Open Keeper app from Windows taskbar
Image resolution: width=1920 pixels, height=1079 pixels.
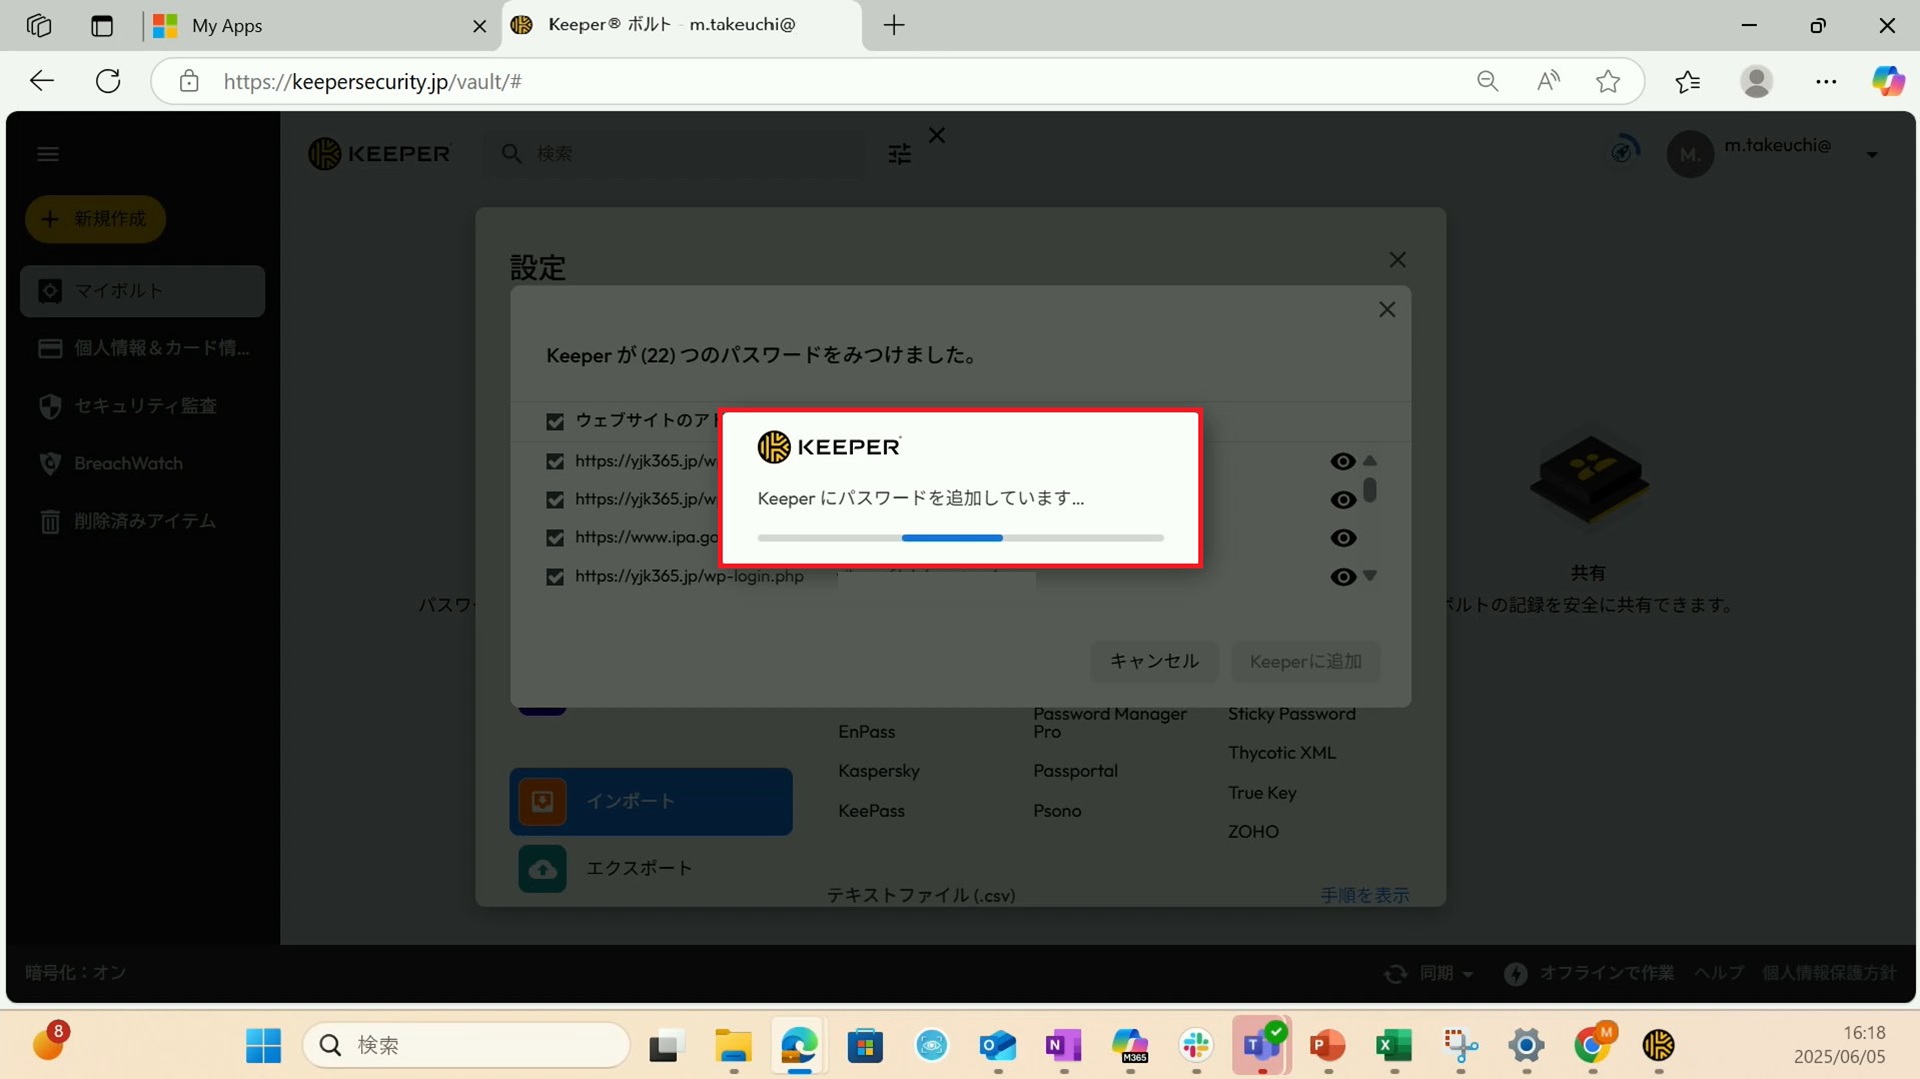point(1658,1045)
